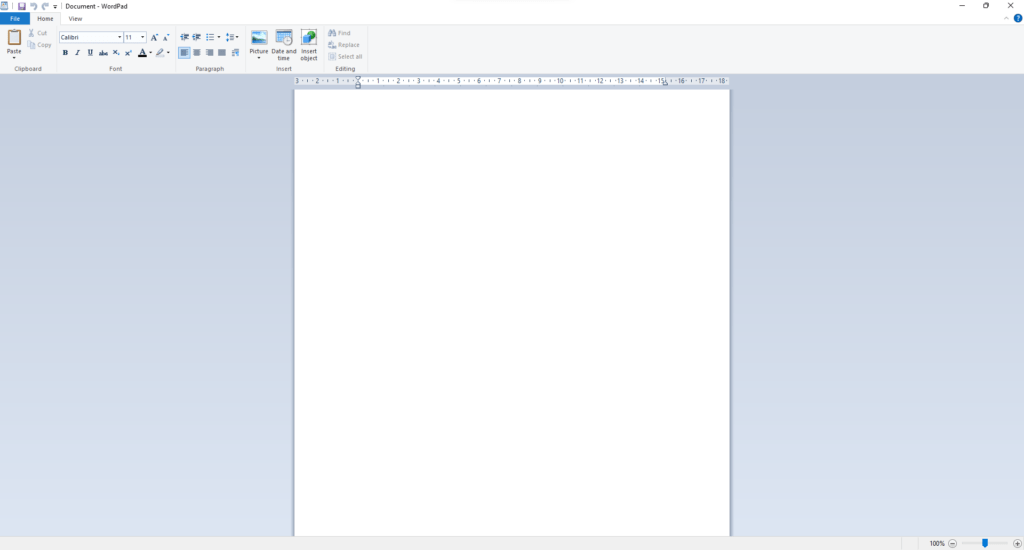Open the font size dropdown
The height and width of the screenshot is (550, 1024).
(x=143, y=37)
